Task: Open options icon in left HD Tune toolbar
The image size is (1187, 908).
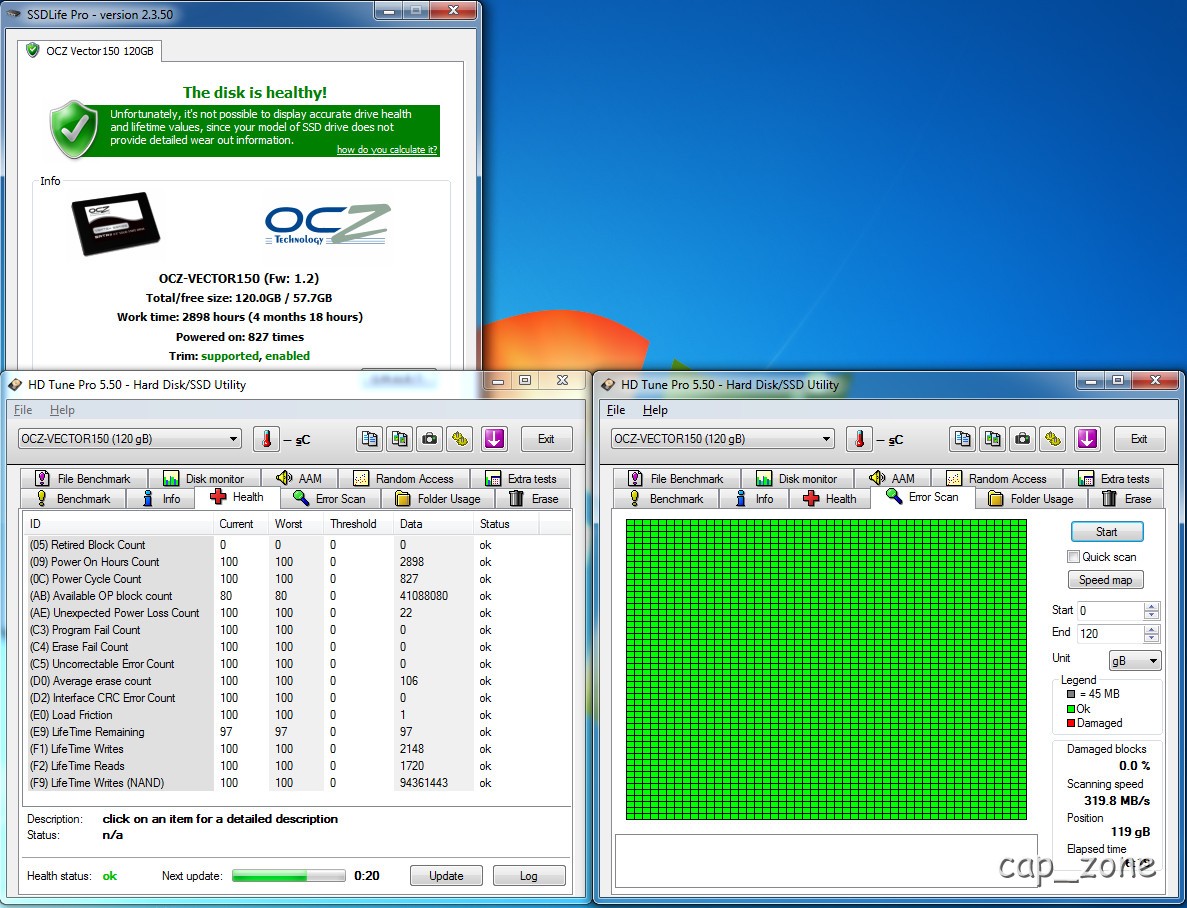Action: [x=460, y=439]
